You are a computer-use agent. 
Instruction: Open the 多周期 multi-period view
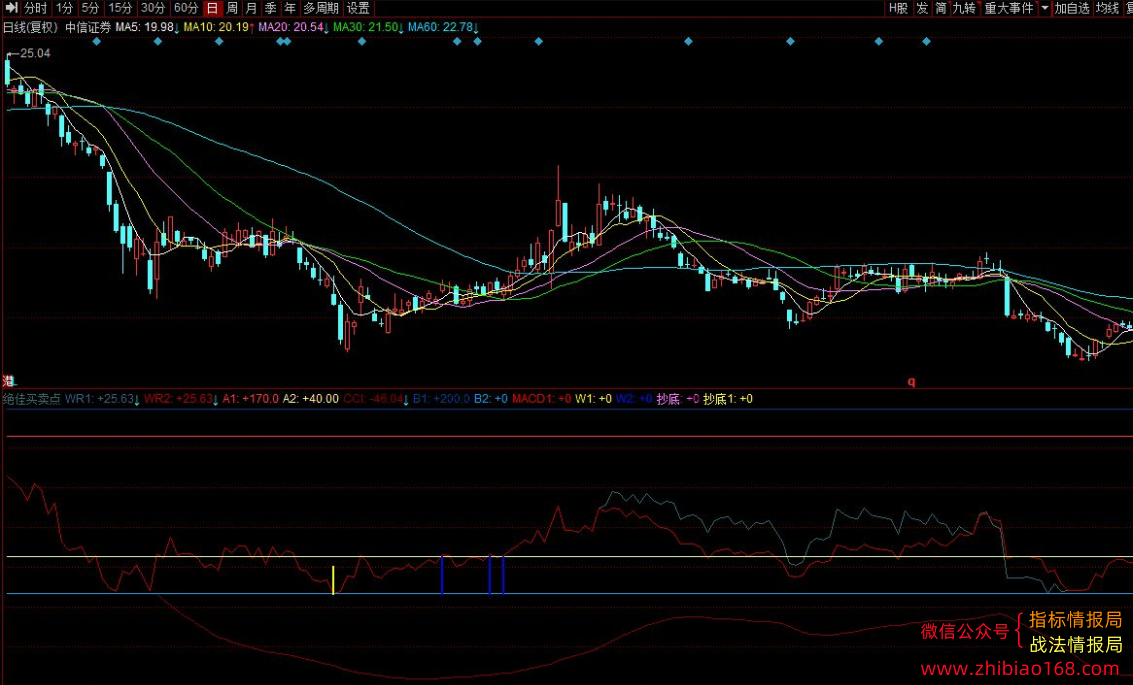321,8
